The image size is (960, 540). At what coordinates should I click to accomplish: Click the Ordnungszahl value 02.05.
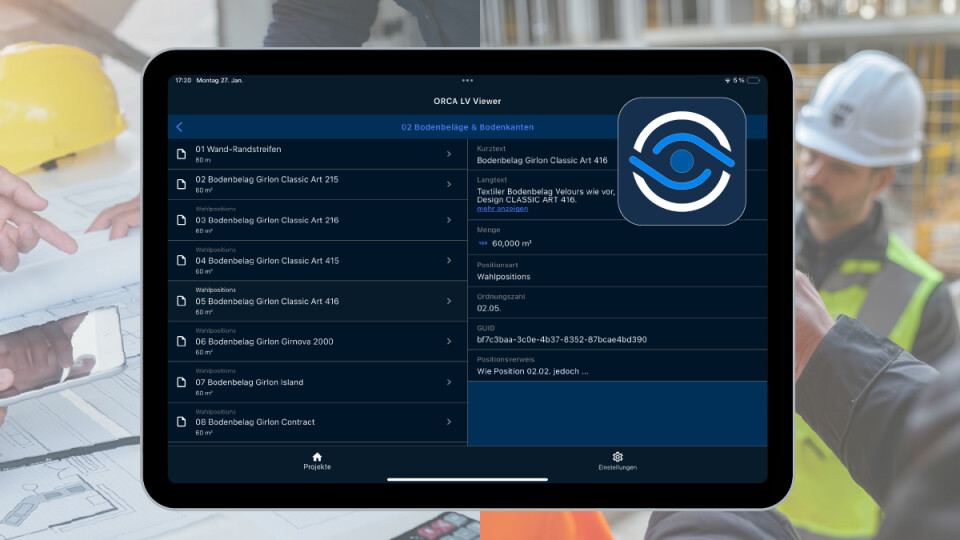pyautogui.click(x=489, y=308)
